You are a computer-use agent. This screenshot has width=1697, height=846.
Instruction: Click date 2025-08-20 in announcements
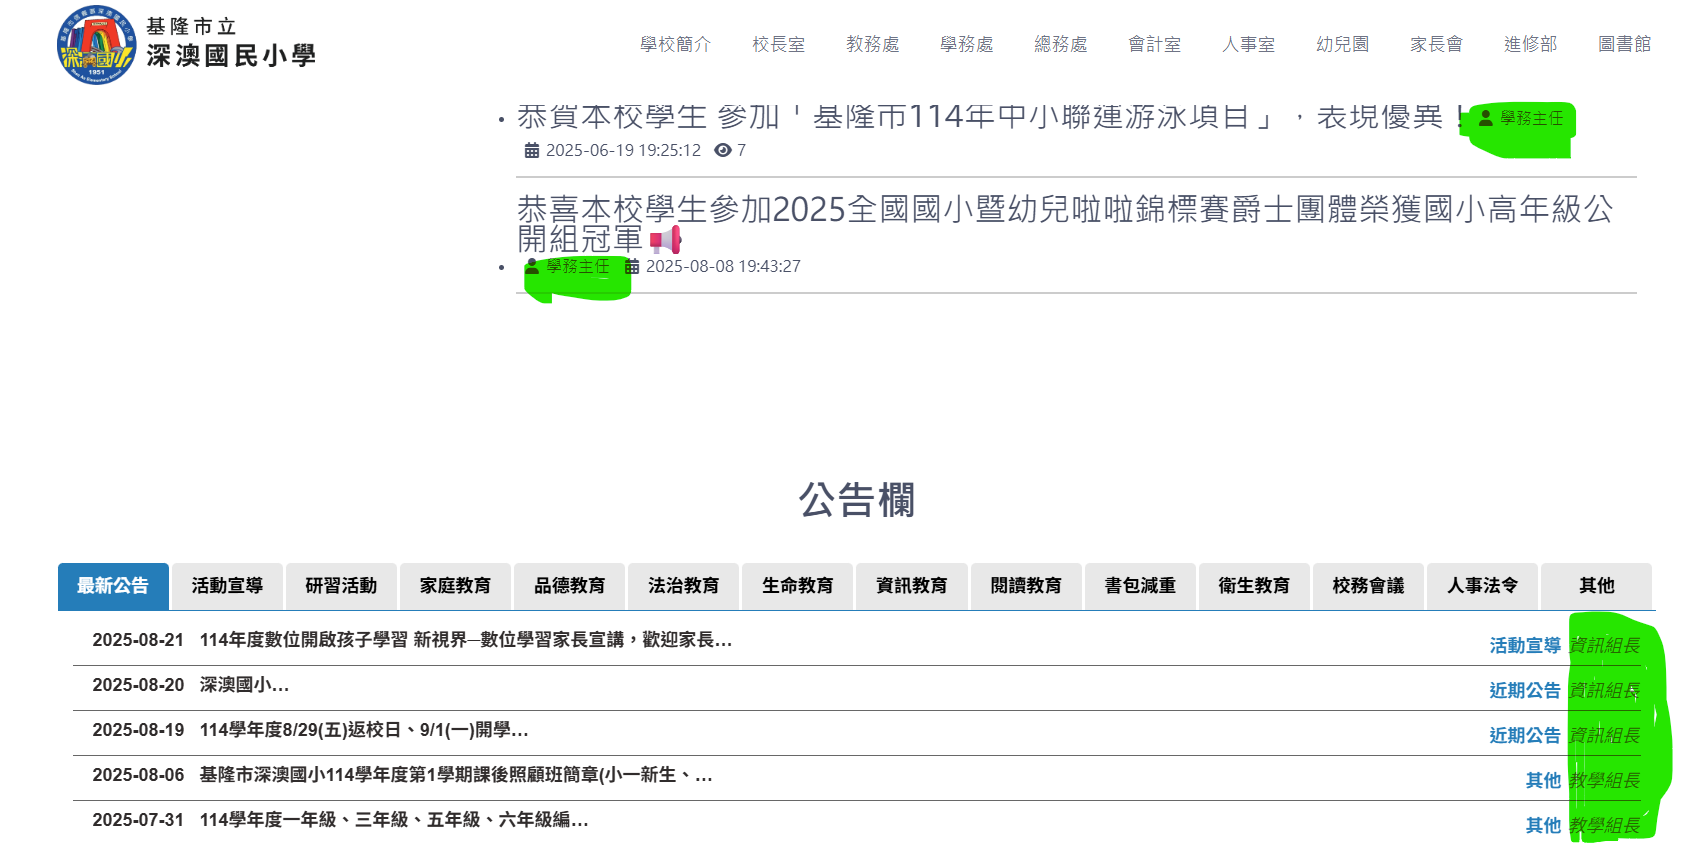pos(138,685)
